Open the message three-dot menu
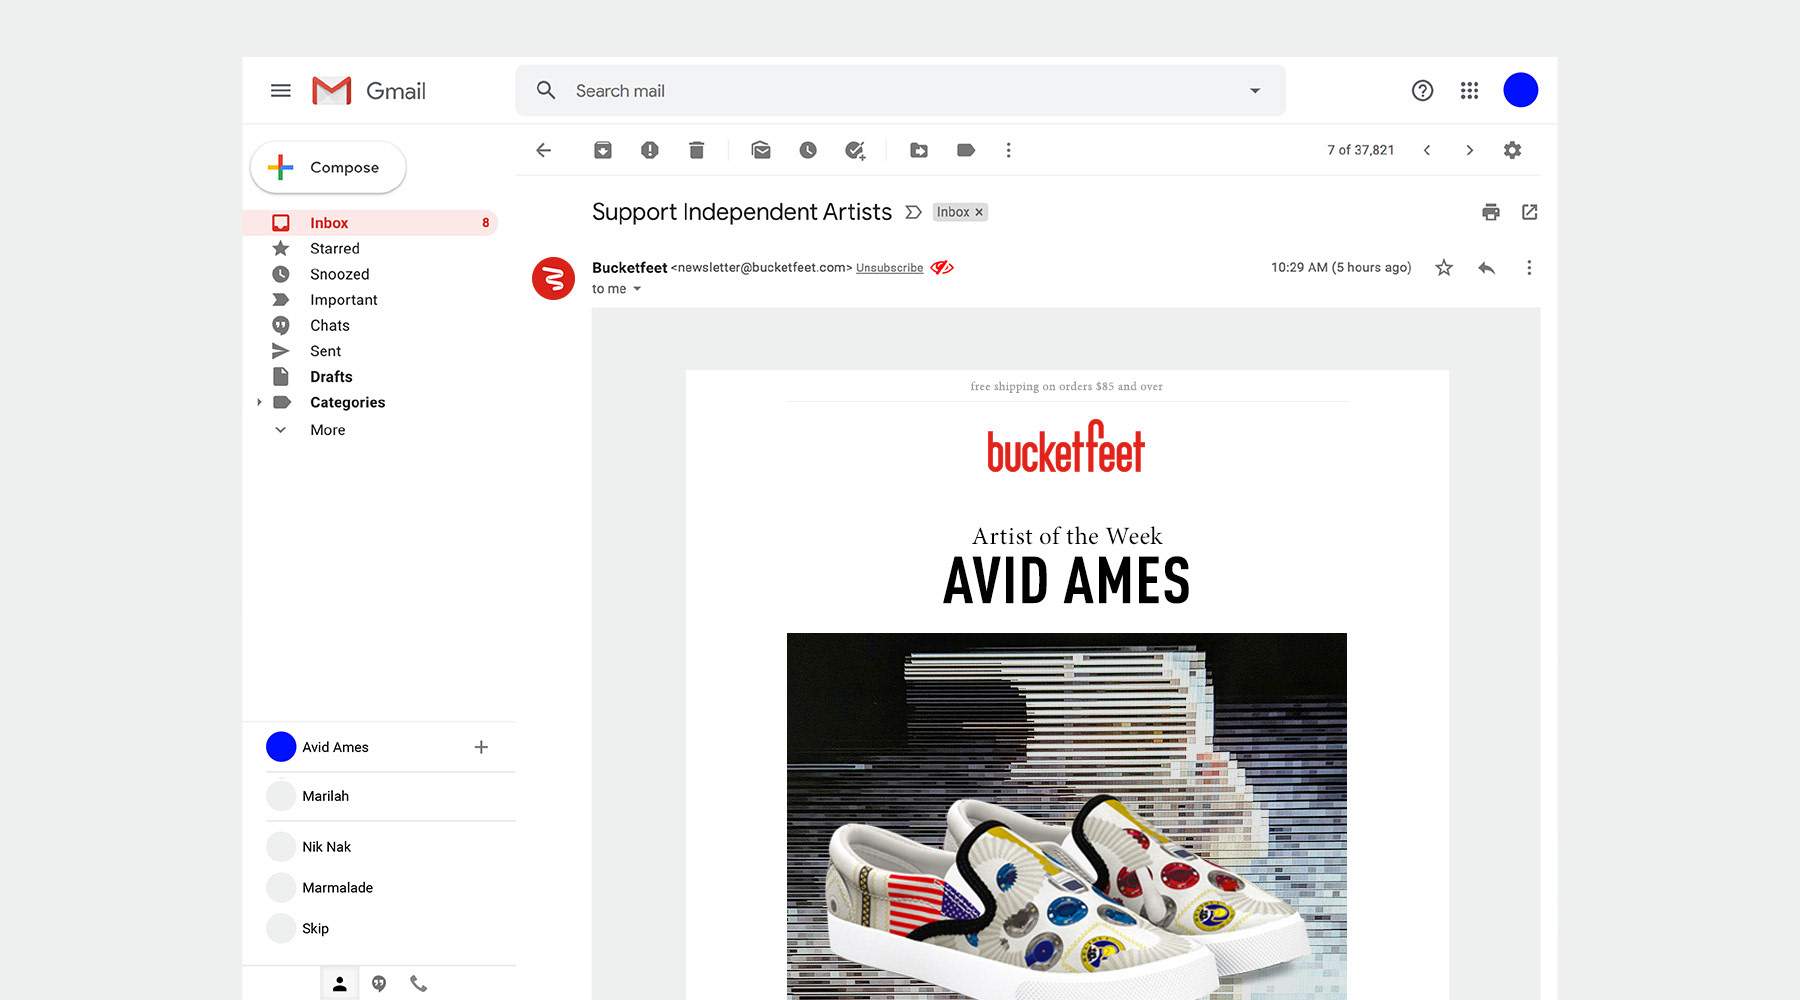Screen dimensions: 1800x1000 (1529, 268)
